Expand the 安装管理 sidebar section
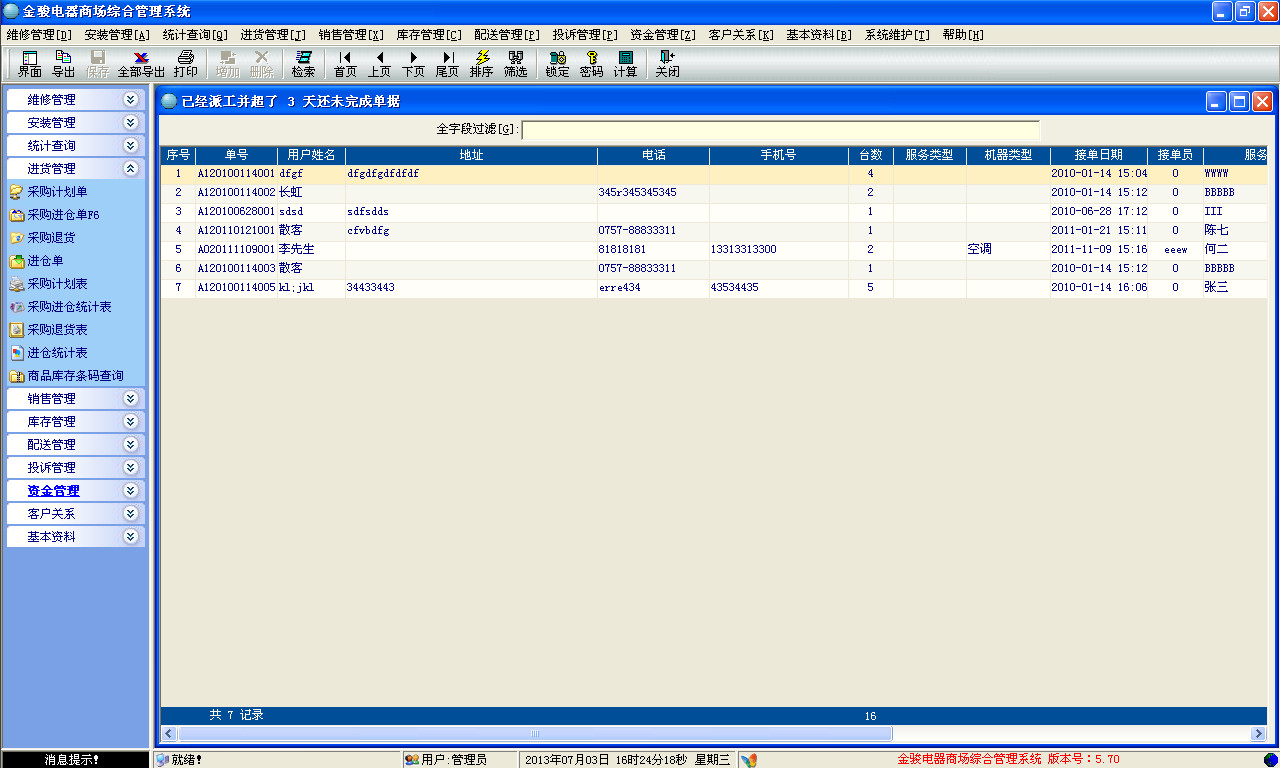Viewport: 1280px width, 768px height. click(x=75, y=123)
